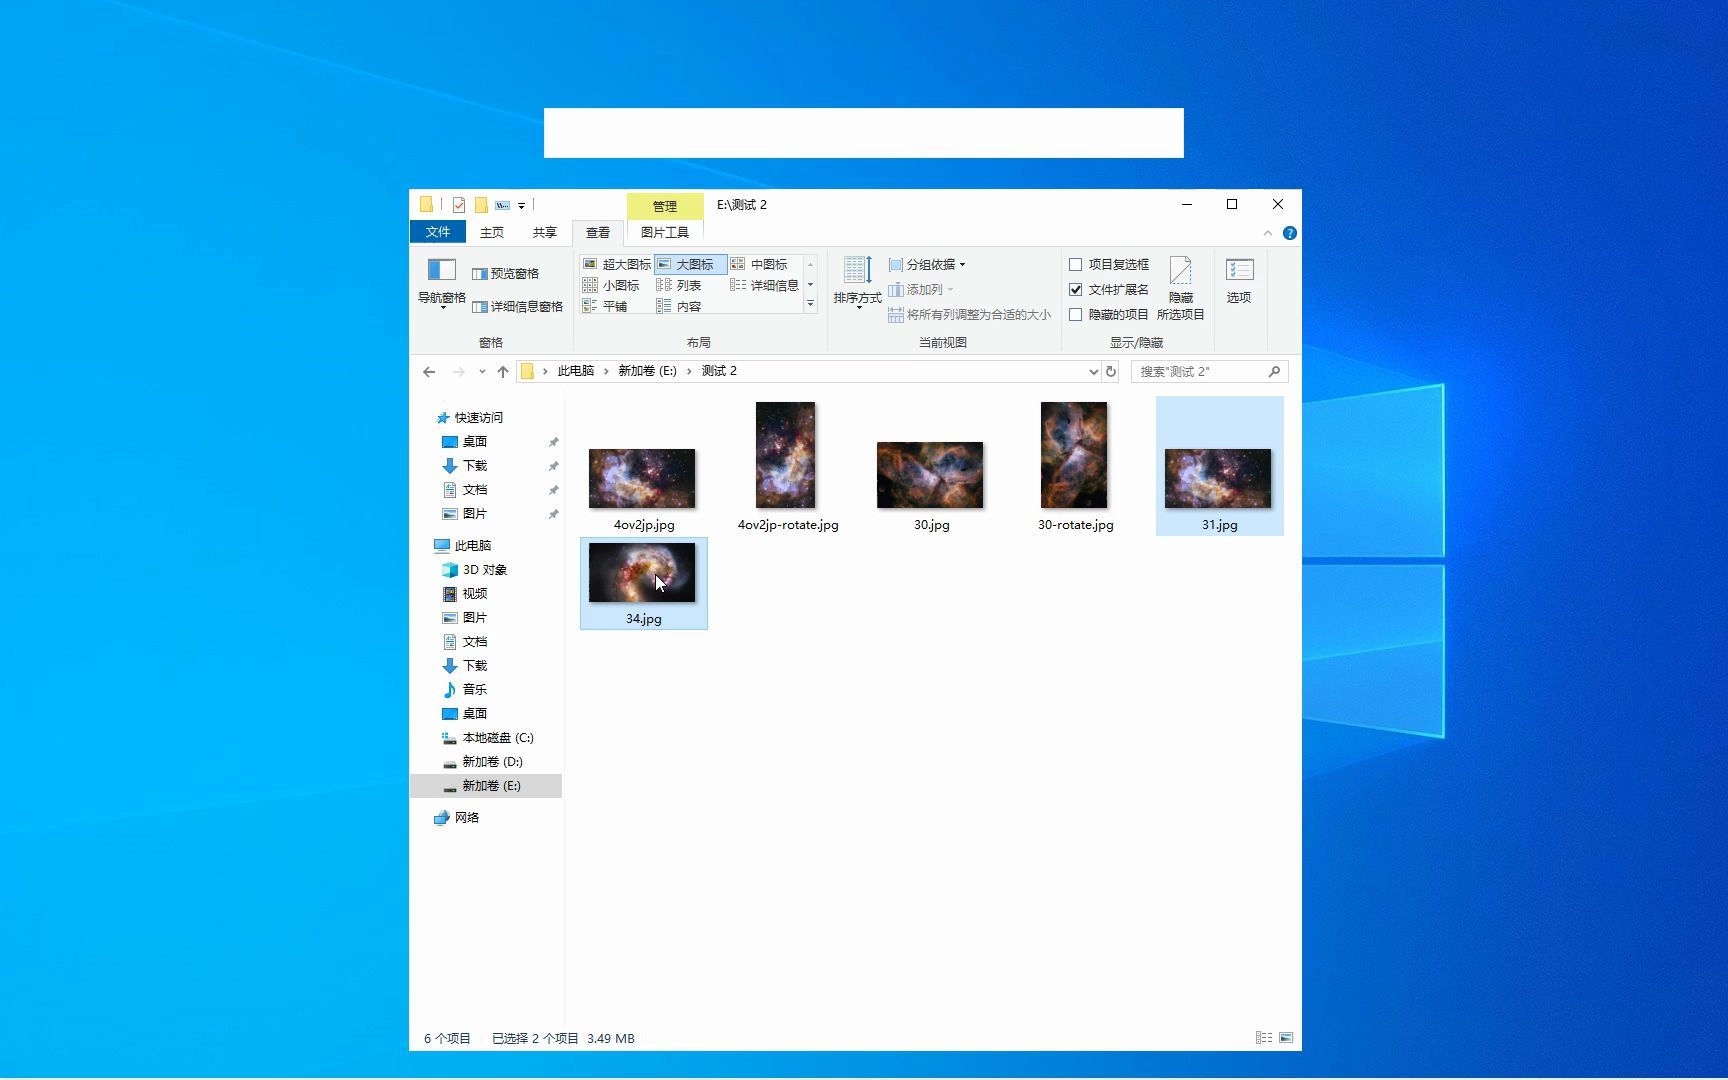
Task: Open the Customize Quick Access Toolbar dropdown
Action: (x=521, y=206)
